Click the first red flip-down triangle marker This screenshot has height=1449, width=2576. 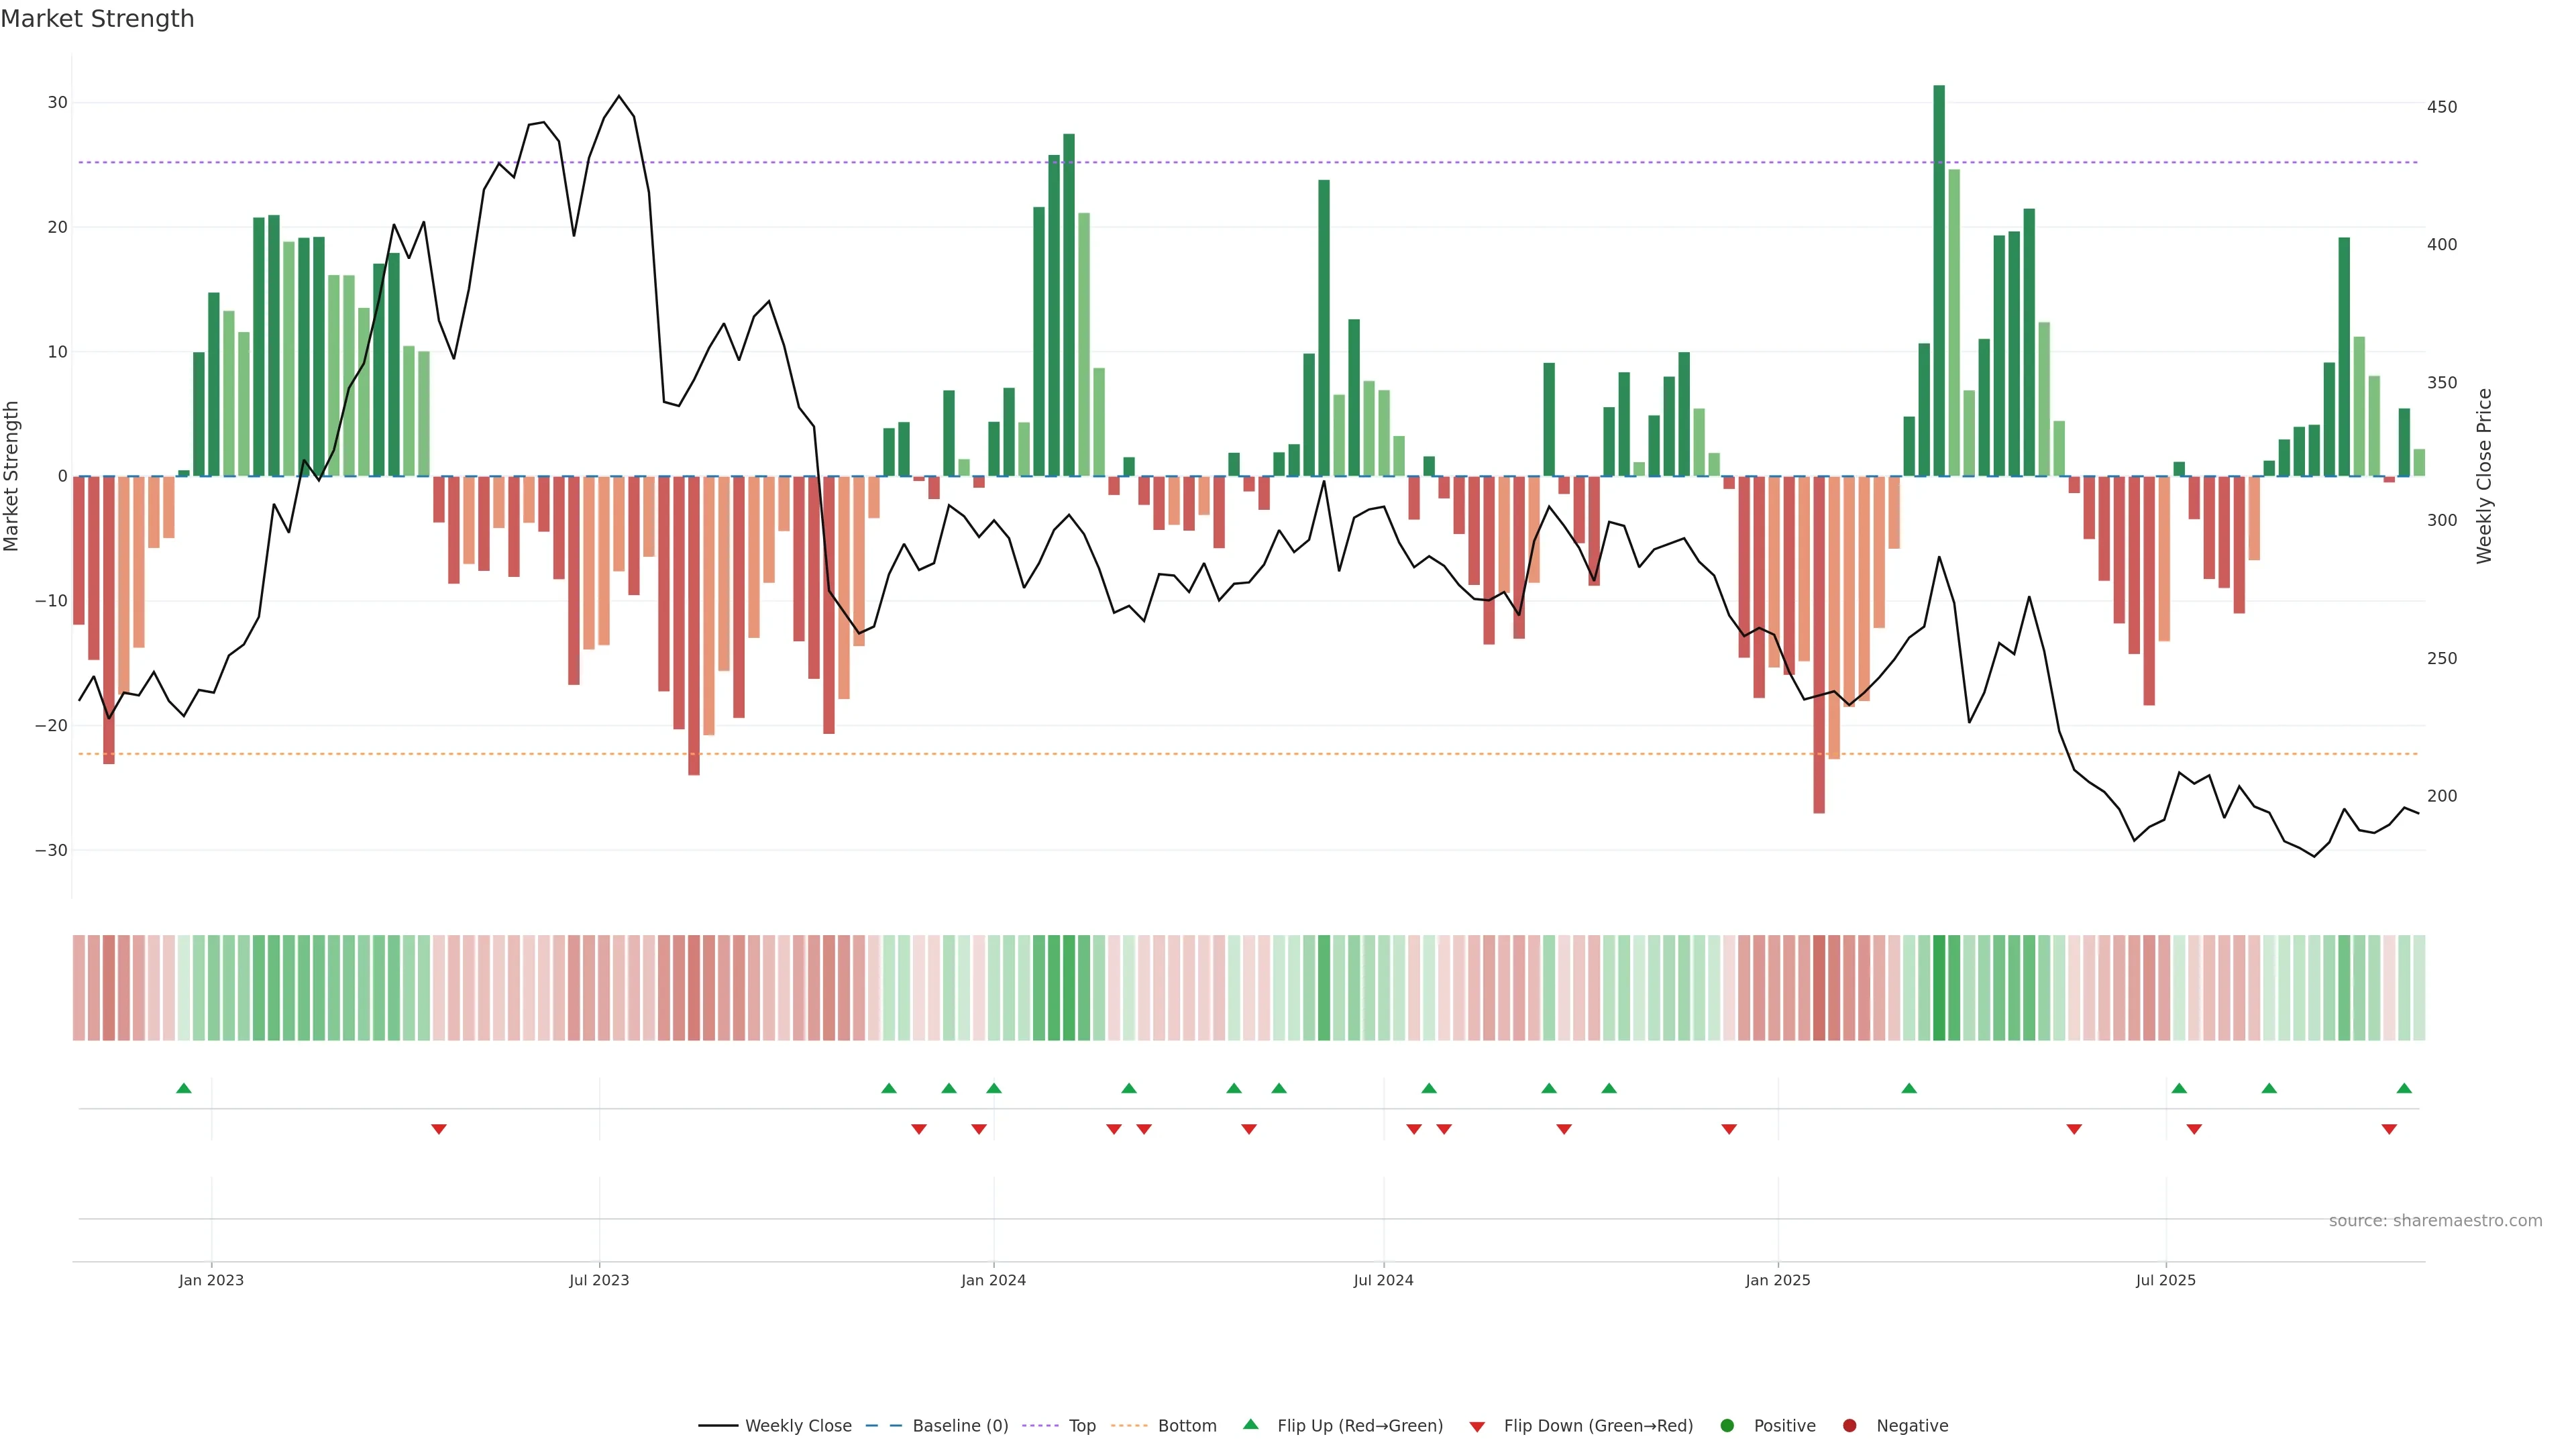[439, 1129]
